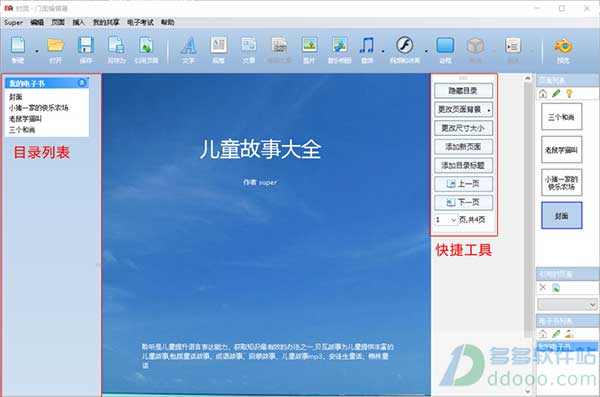Click the orange preview icon

point(563,46)
